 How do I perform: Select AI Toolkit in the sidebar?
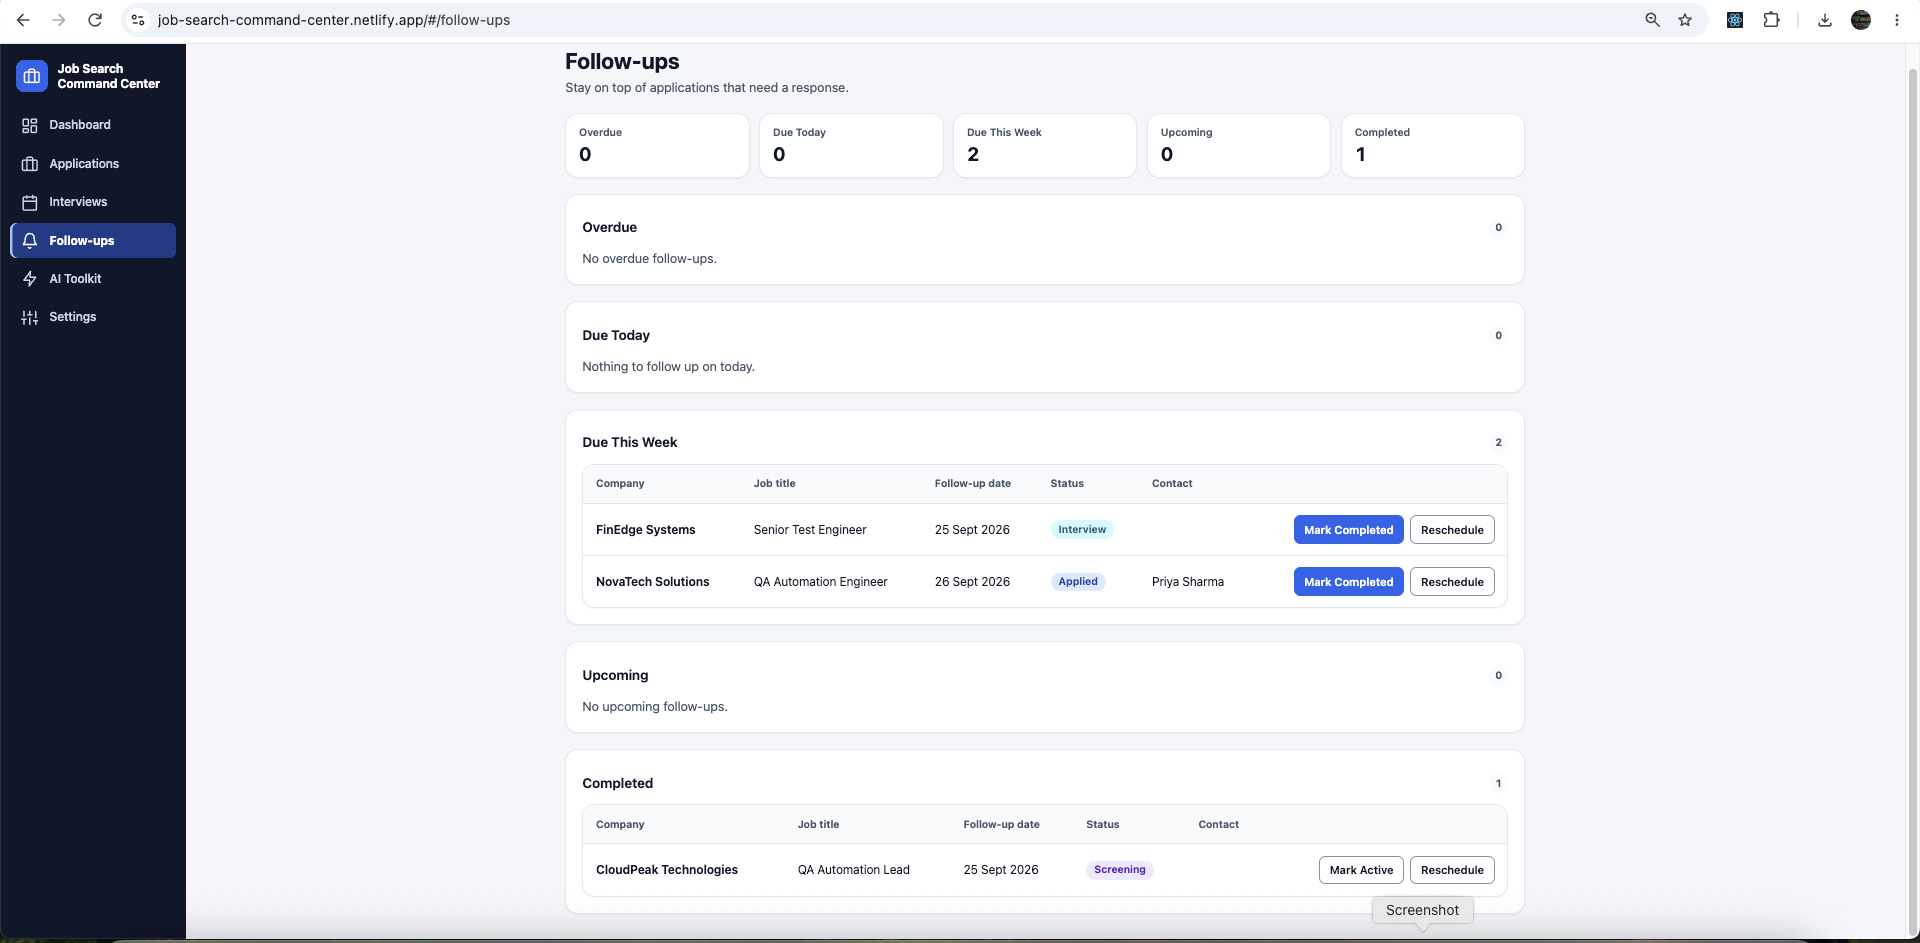tap(93, 279)
